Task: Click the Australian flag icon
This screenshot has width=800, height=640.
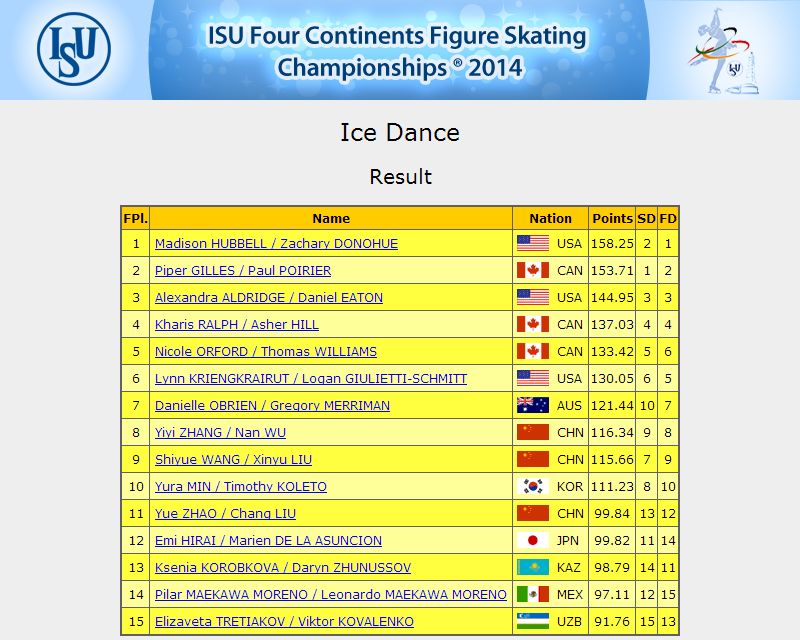Action: click(533, 405)
